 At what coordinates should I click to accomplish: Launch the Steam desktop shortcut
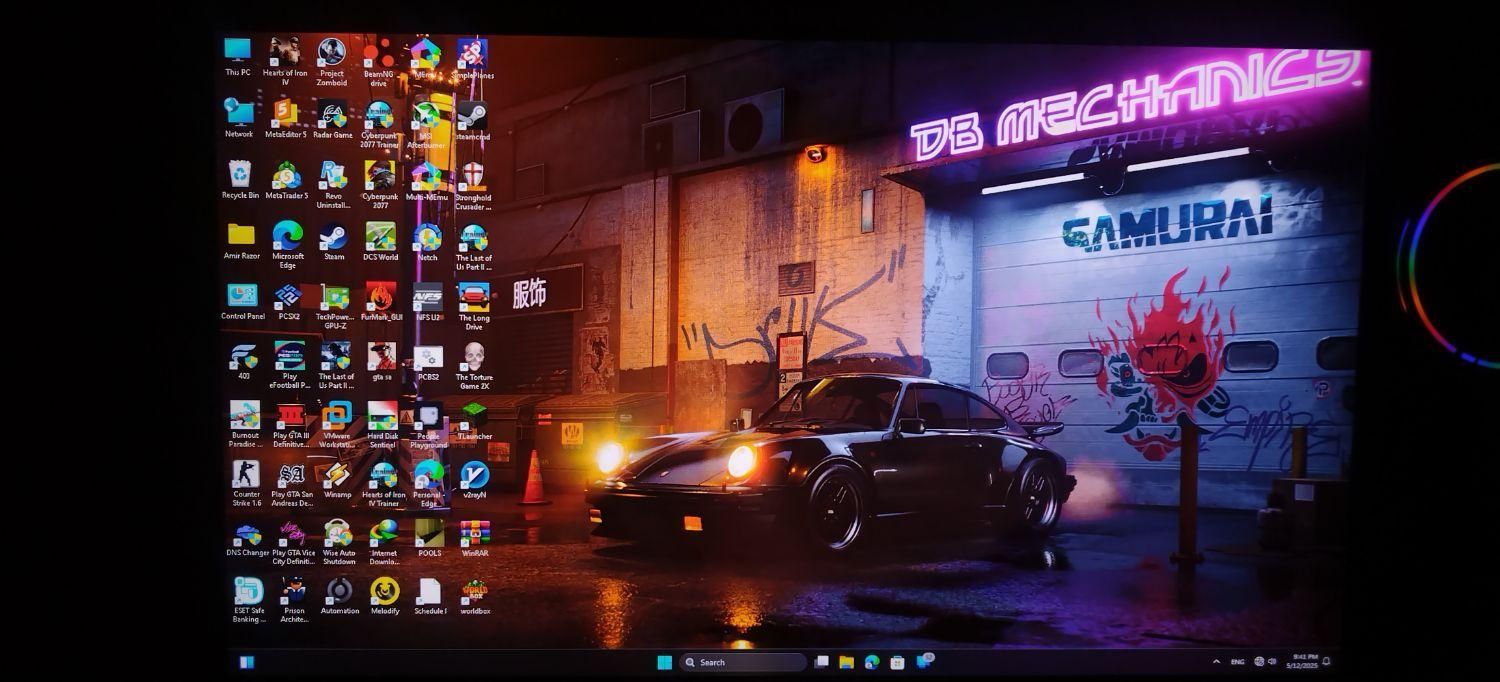[334, 242]
